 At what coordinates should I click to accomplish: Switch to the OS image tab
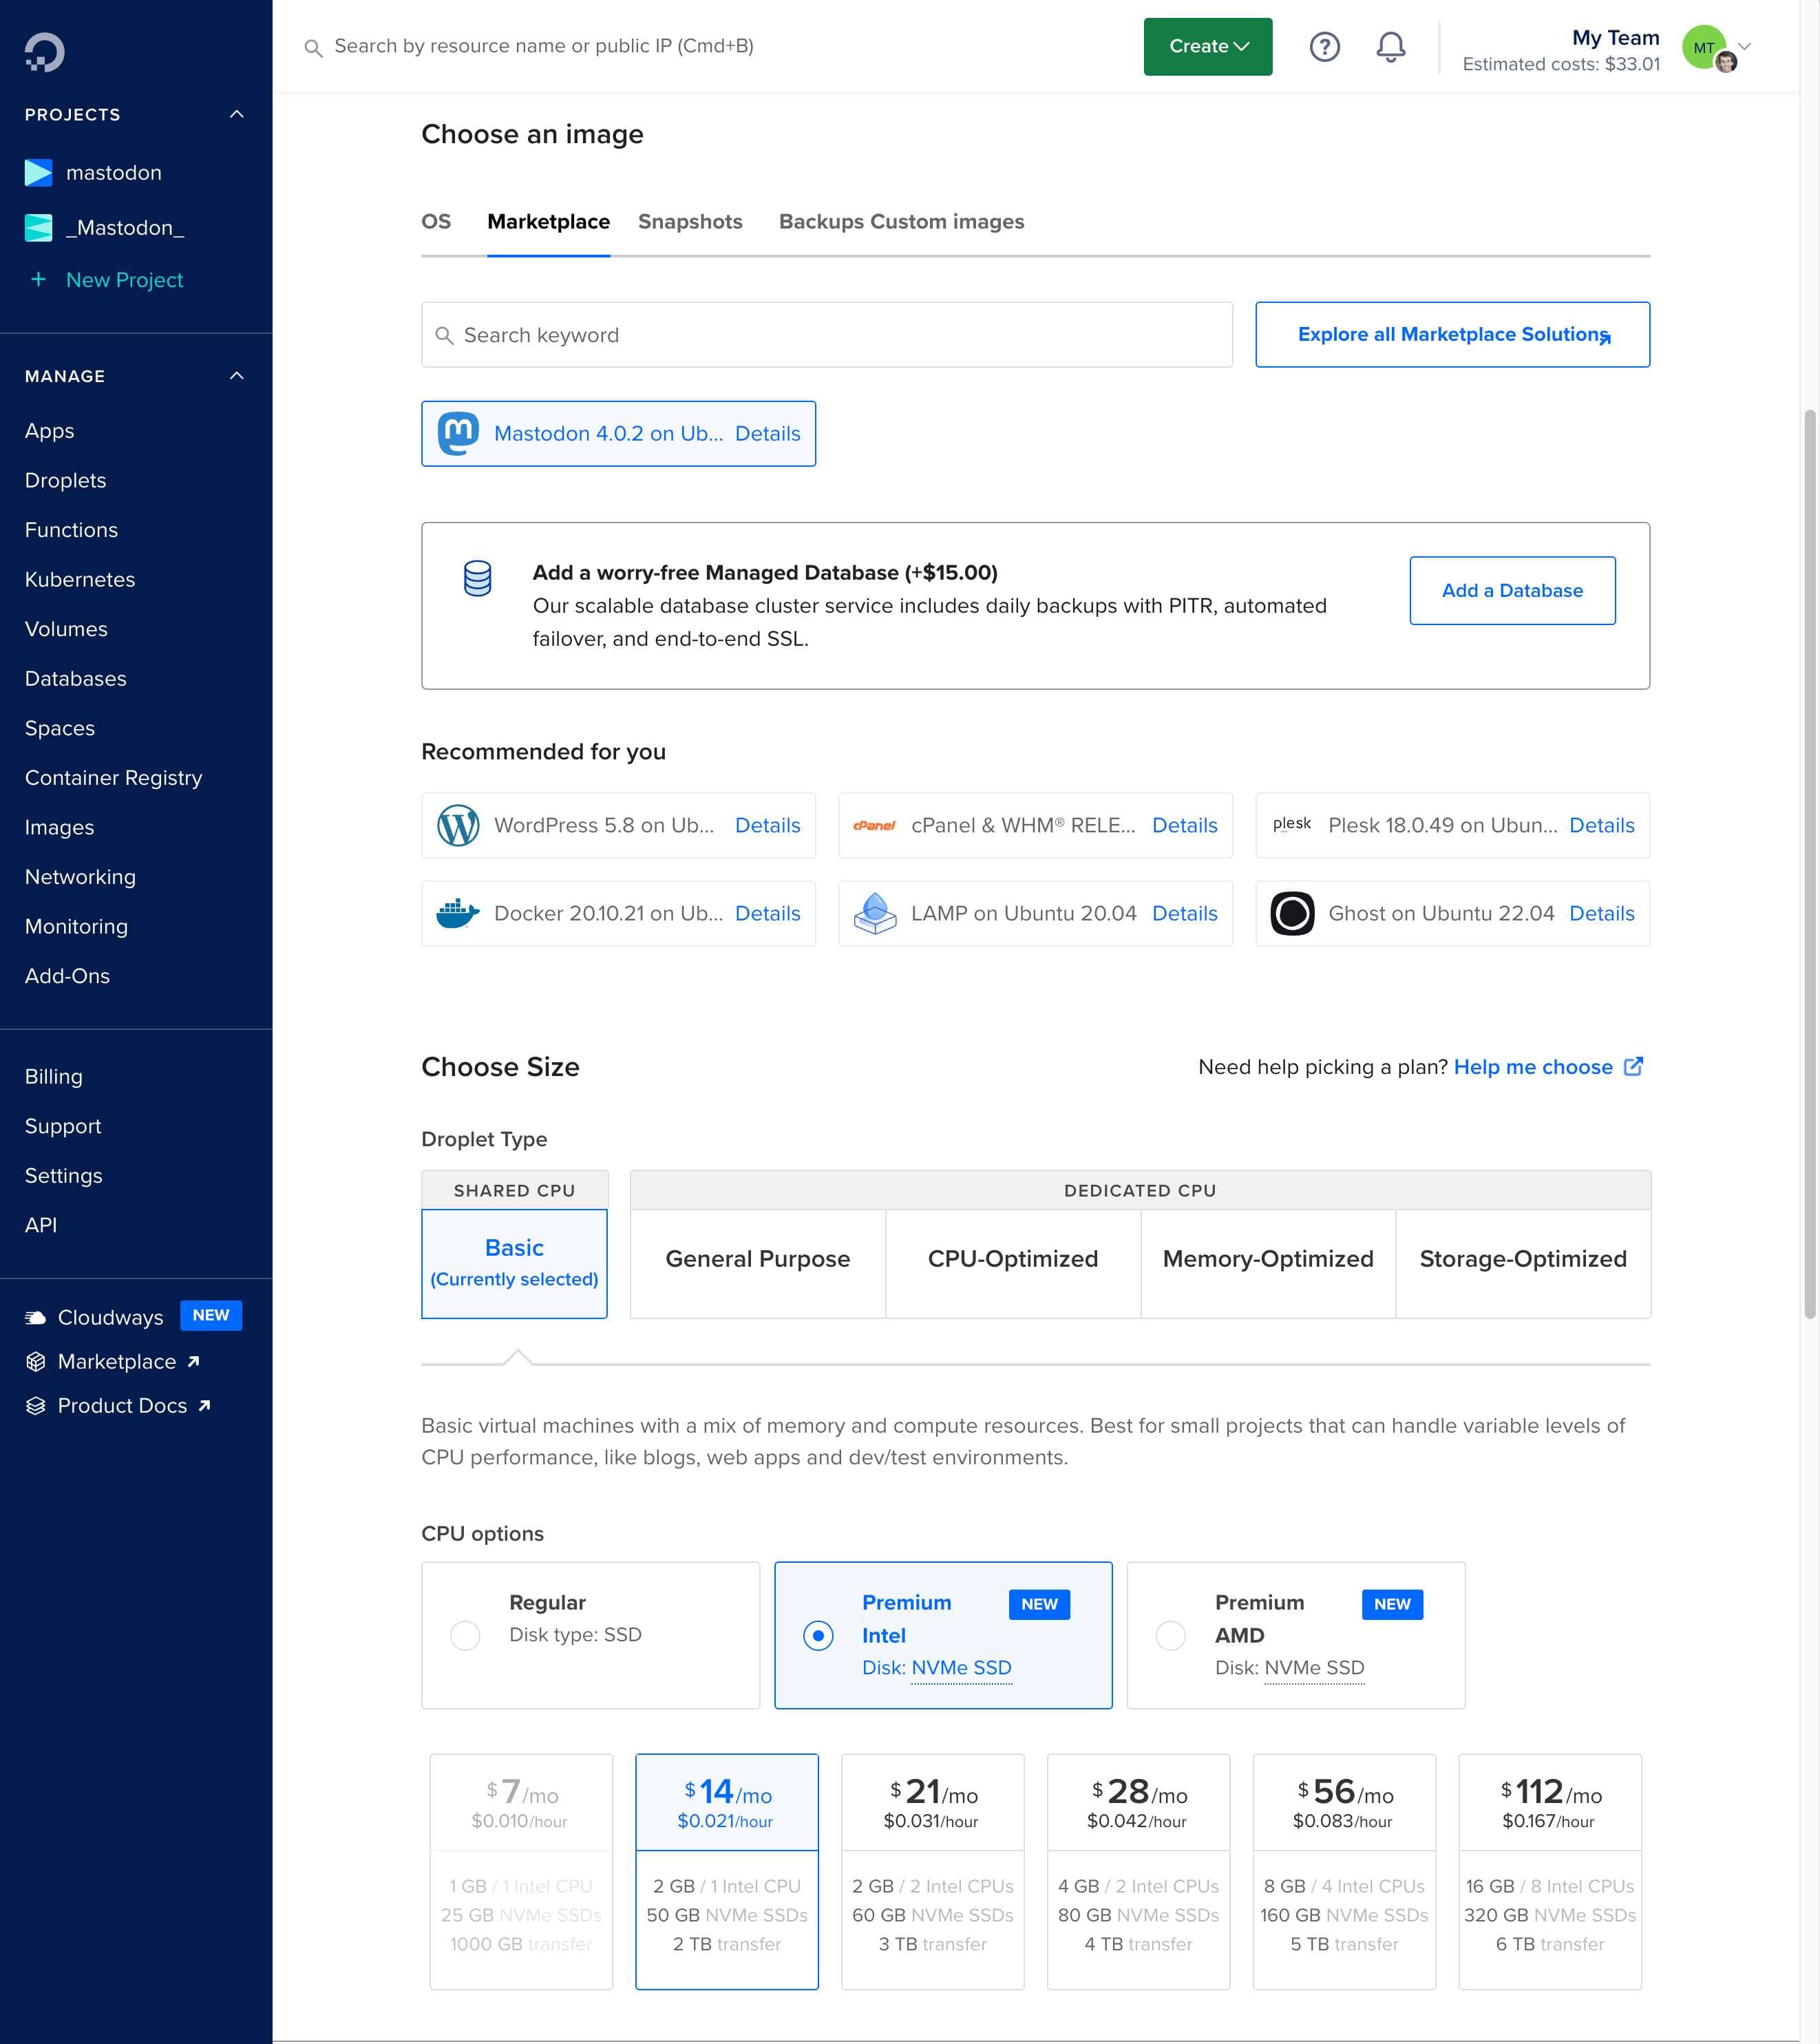coord(436,222)
